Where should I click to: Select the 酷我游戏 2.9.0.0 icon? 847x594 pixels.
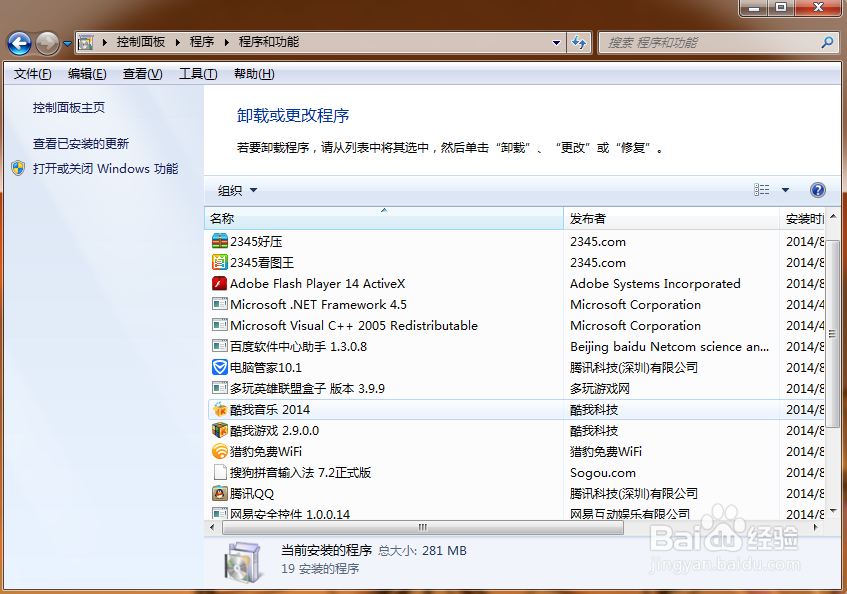220,430
